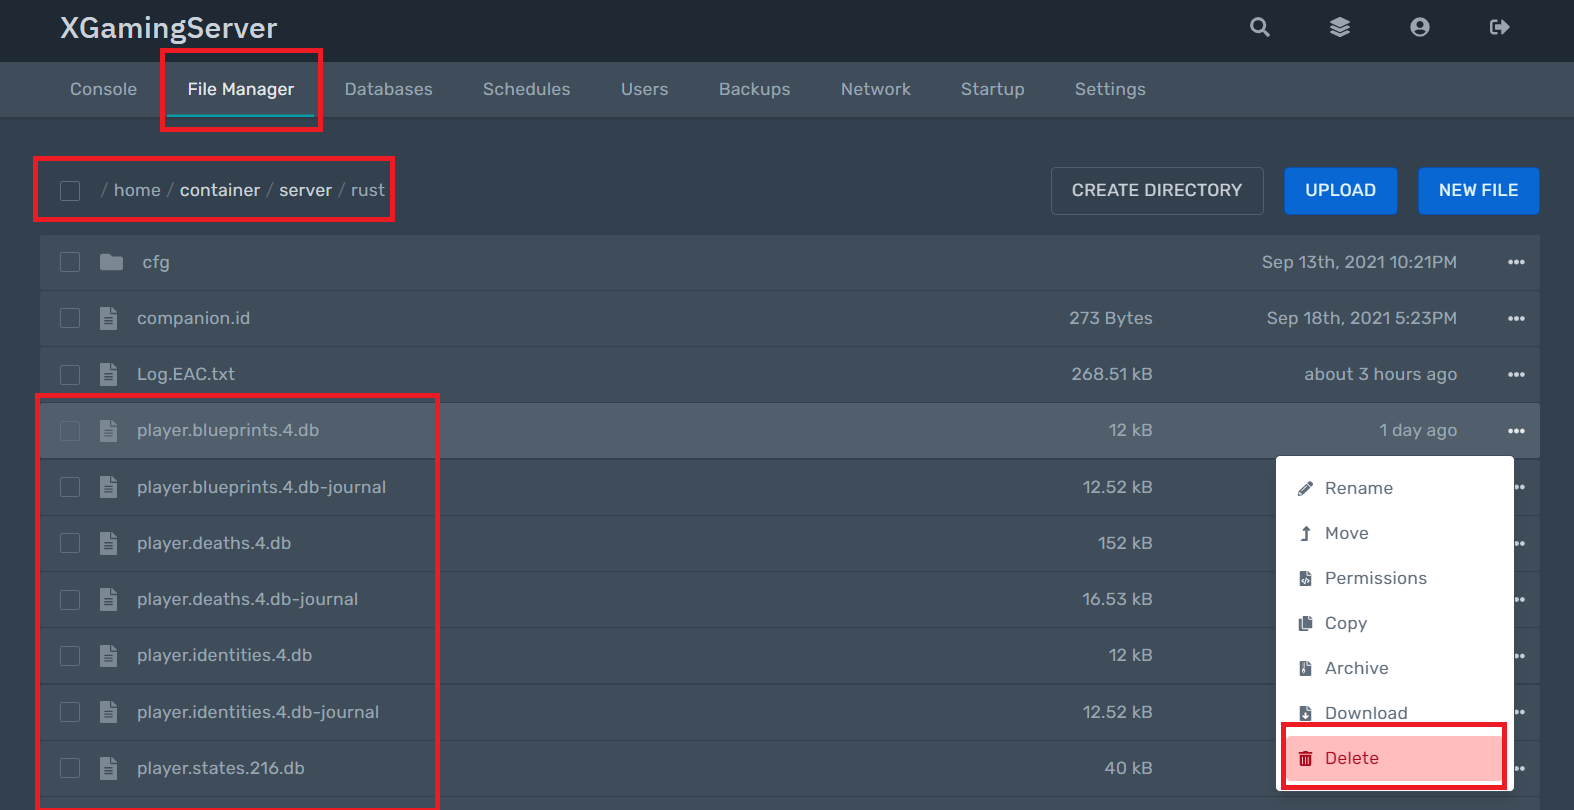Open the Settings tab
Screen dimensions: 1574x810
[x=1110, y=89]
